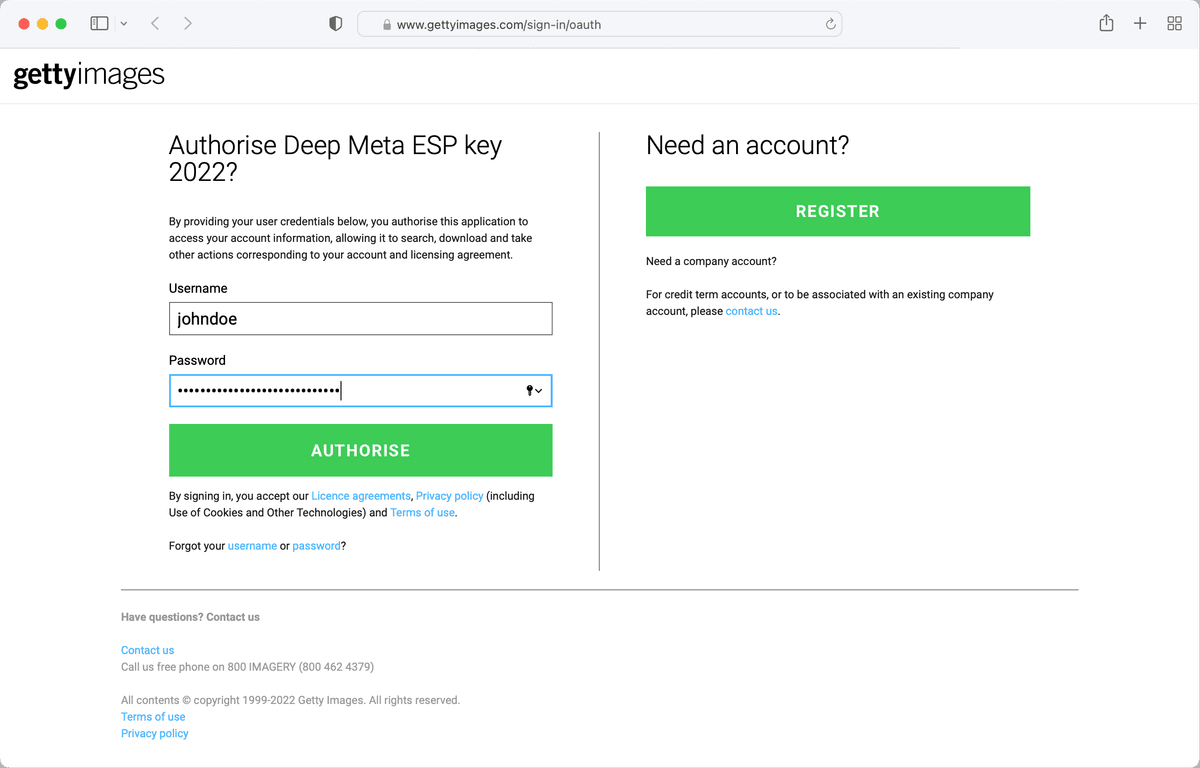Click the 'Password' field label

click(197, 360)
